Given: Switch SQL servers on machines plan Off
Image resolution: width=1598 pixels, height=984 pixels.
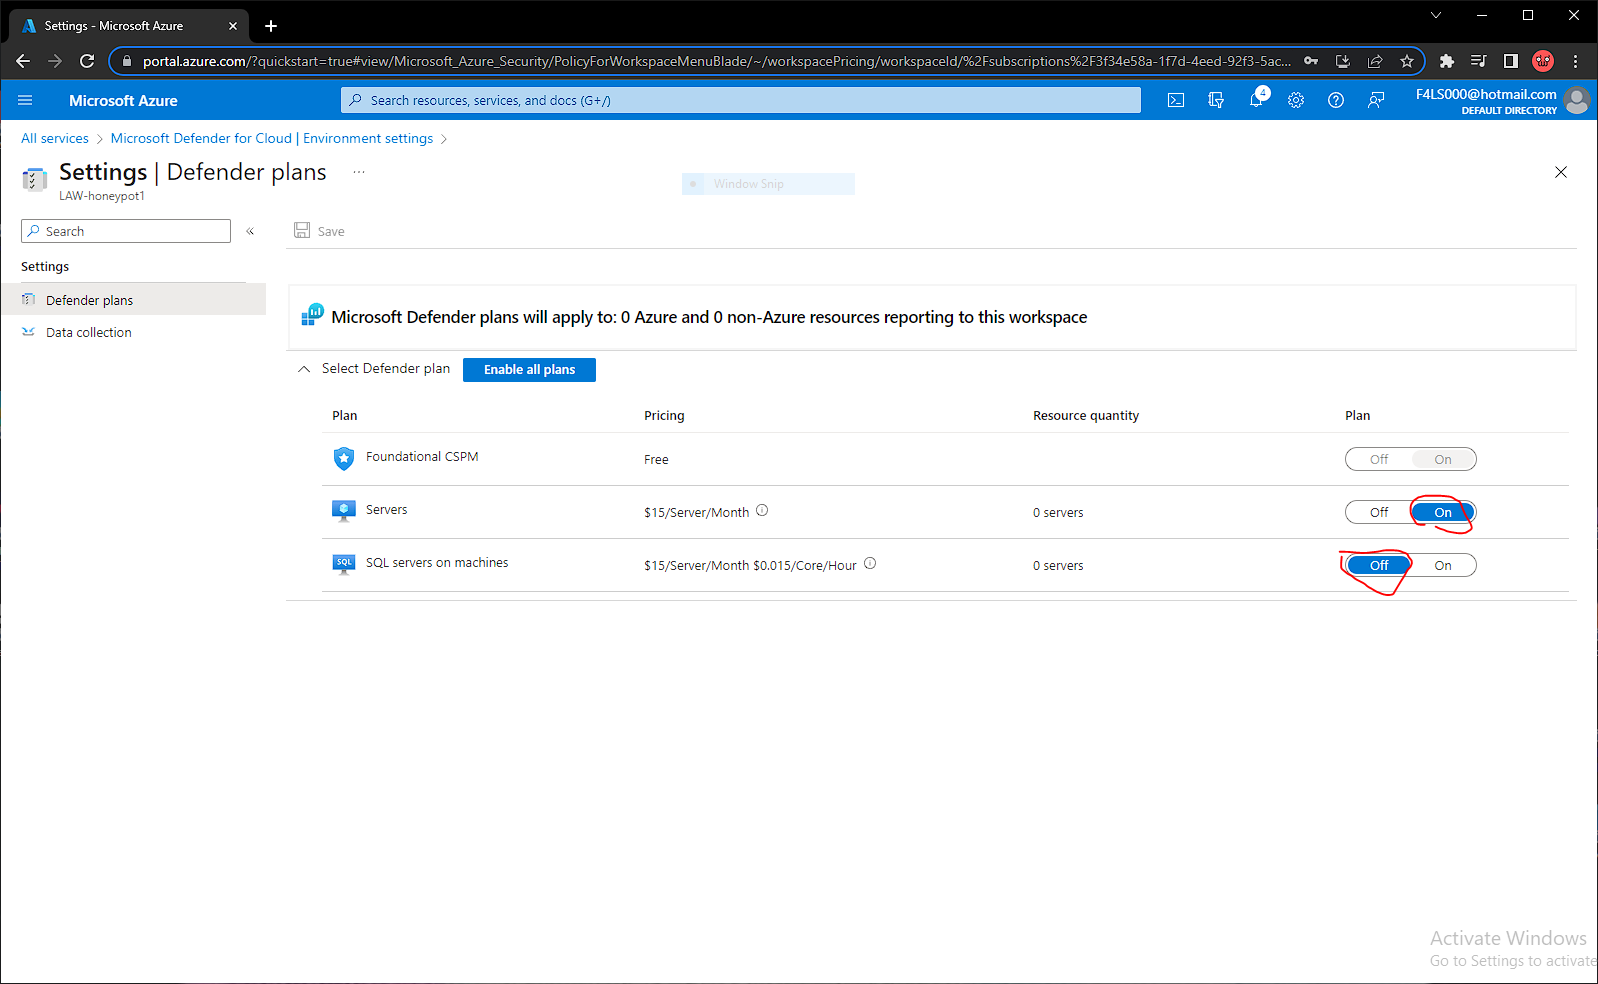Looking at the screenshot, I should (1379, 565).
